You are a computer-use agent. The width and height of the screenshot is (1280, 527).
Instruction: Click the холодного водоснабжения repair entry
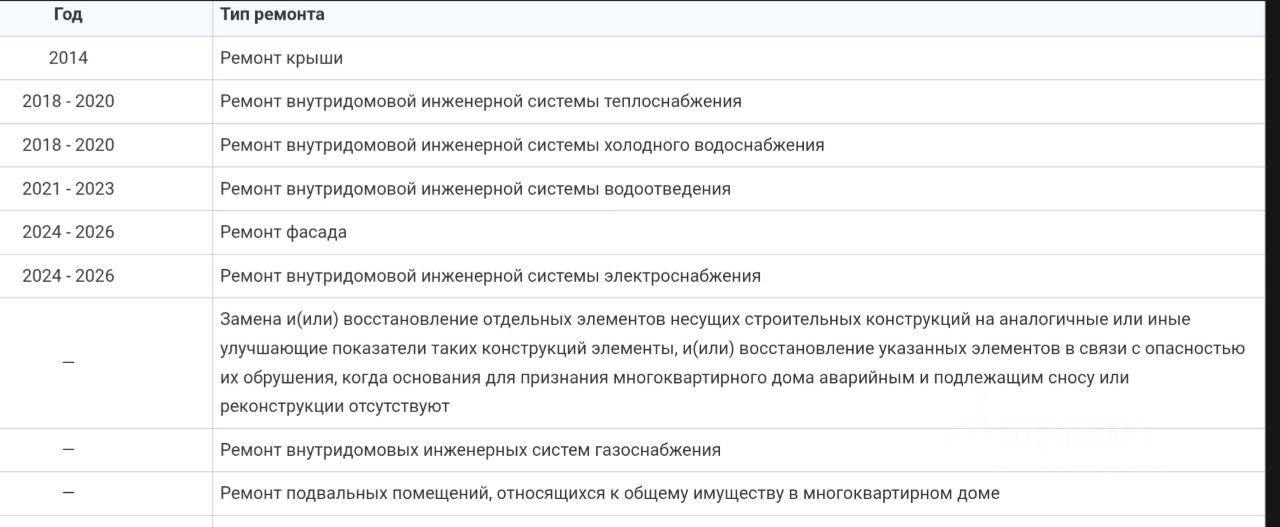point(522,145)
